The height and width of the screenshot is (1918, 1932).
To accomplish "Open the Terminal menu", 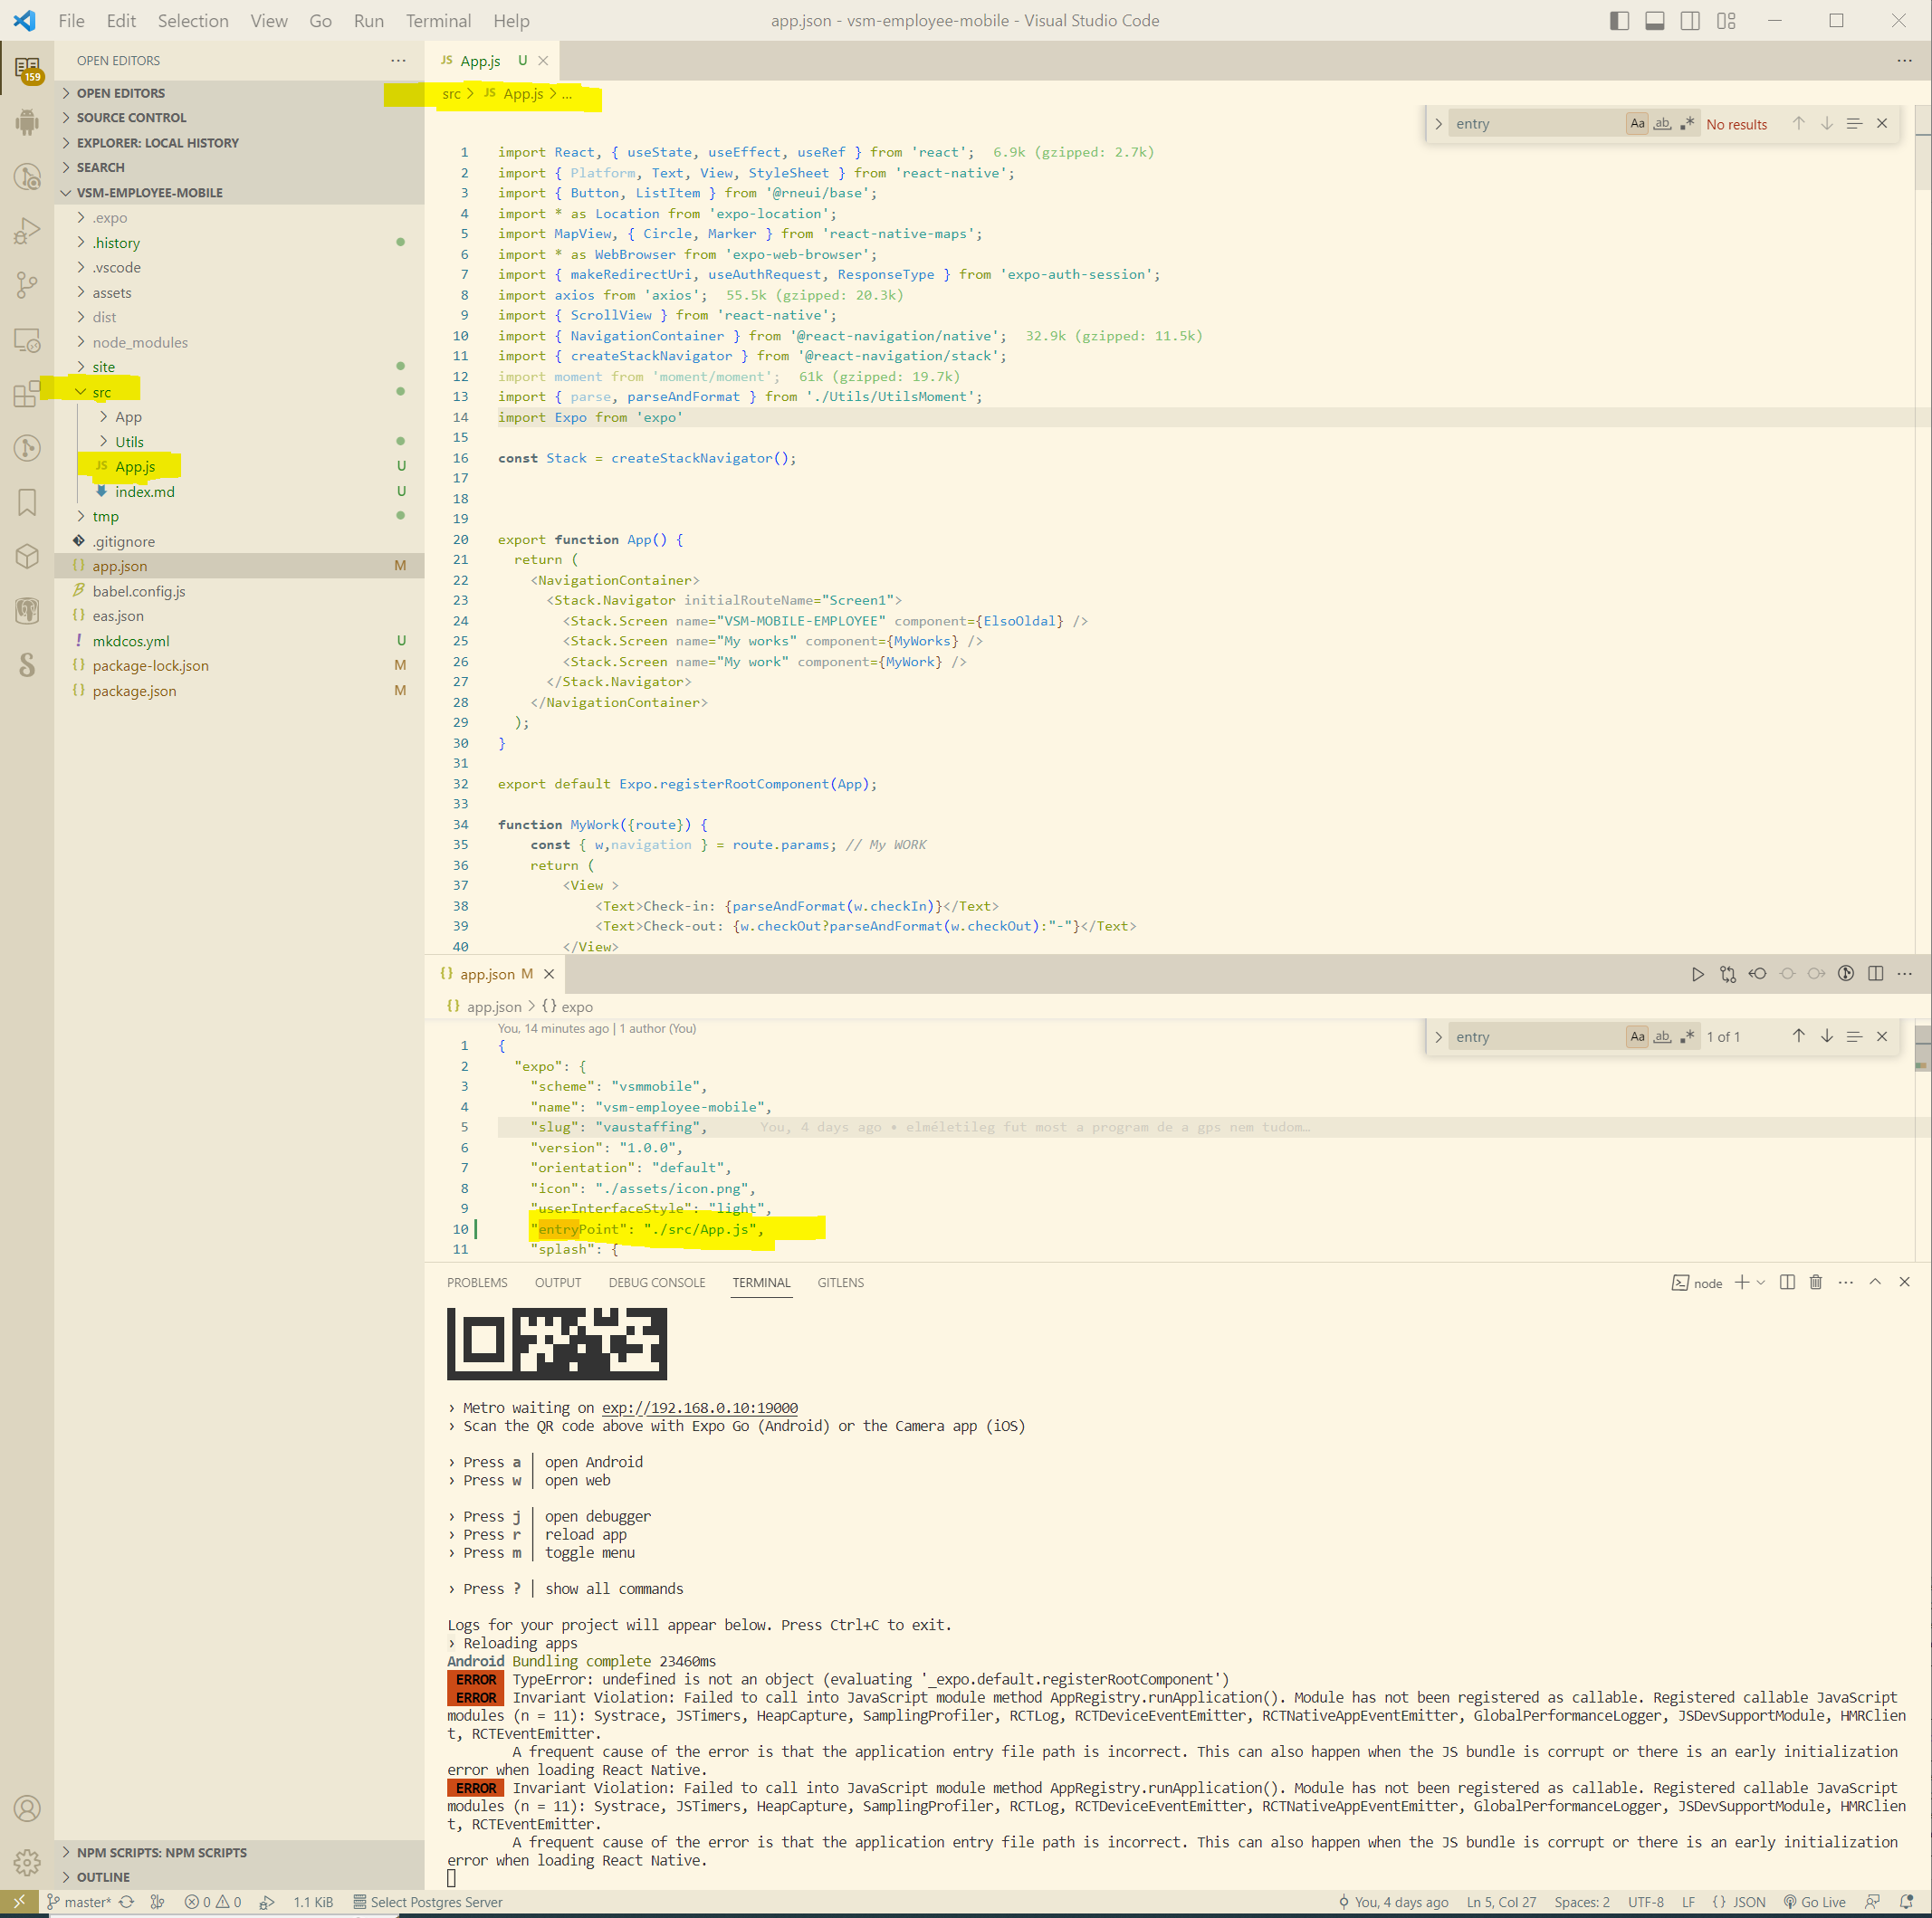I will pyautogui.click(x=437, y=20).
